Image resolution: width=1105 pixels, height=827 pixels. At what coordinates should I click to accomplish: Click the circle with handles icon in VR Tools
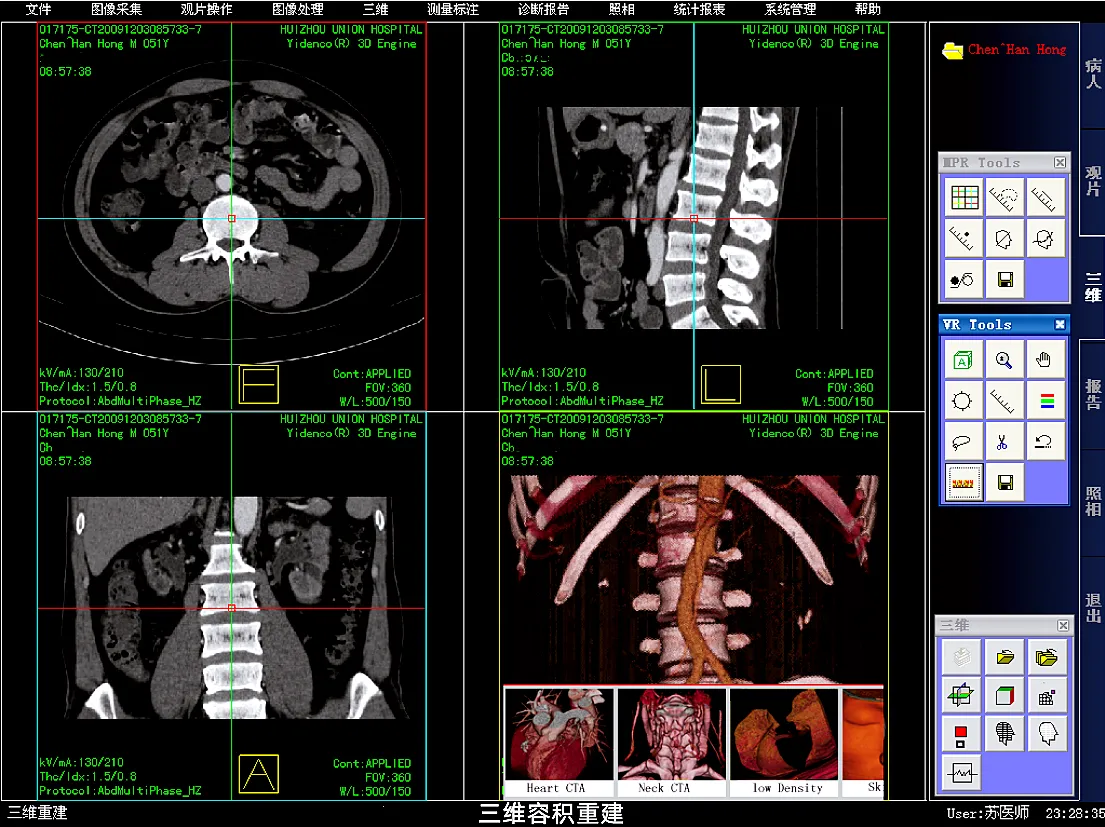click(x=963, y=401)
